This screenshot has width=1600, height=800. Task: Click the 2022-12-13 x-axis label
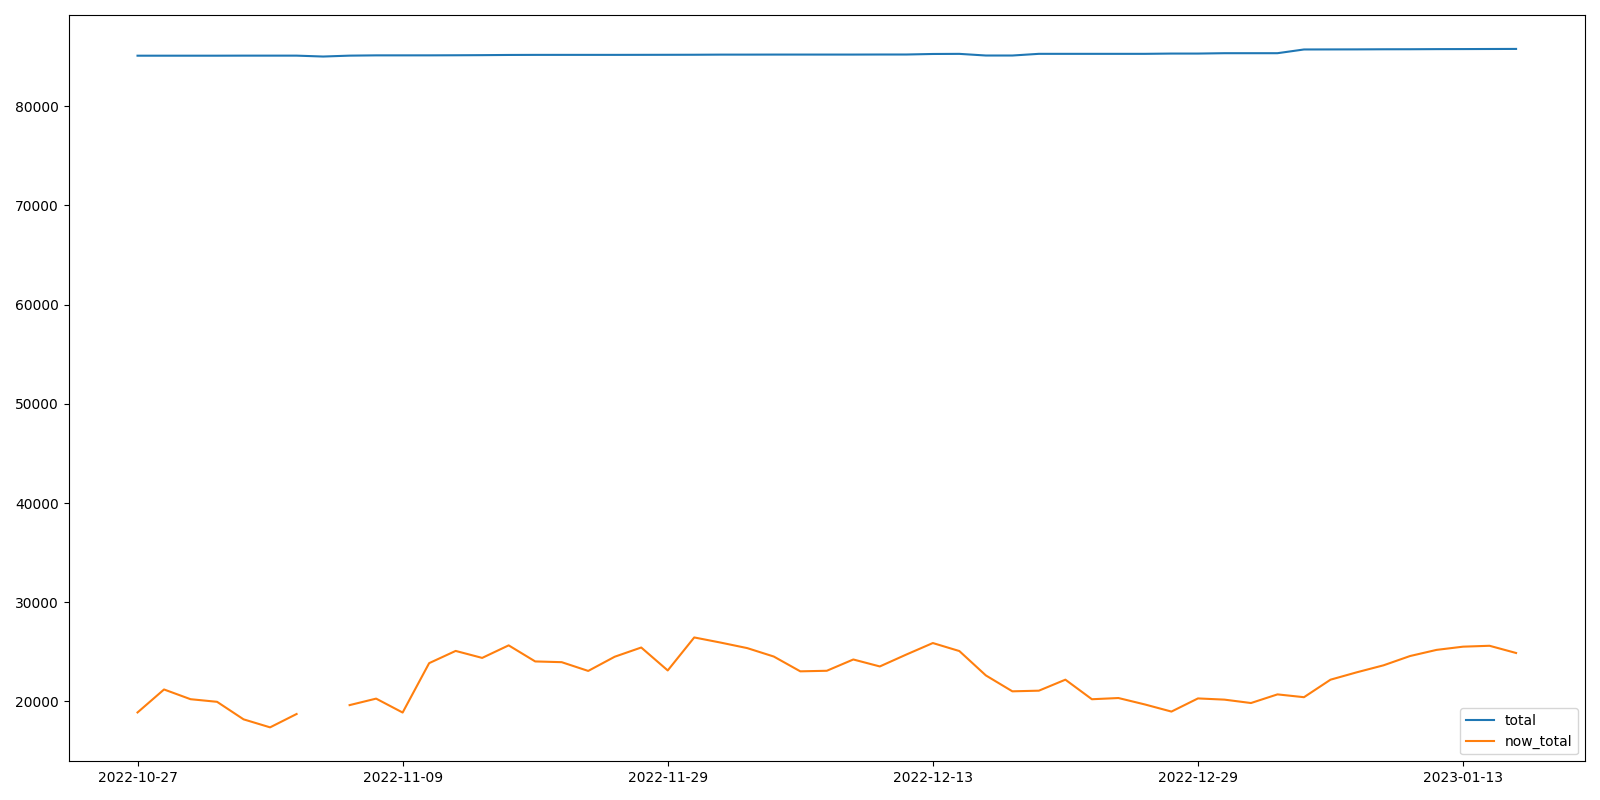933,778
